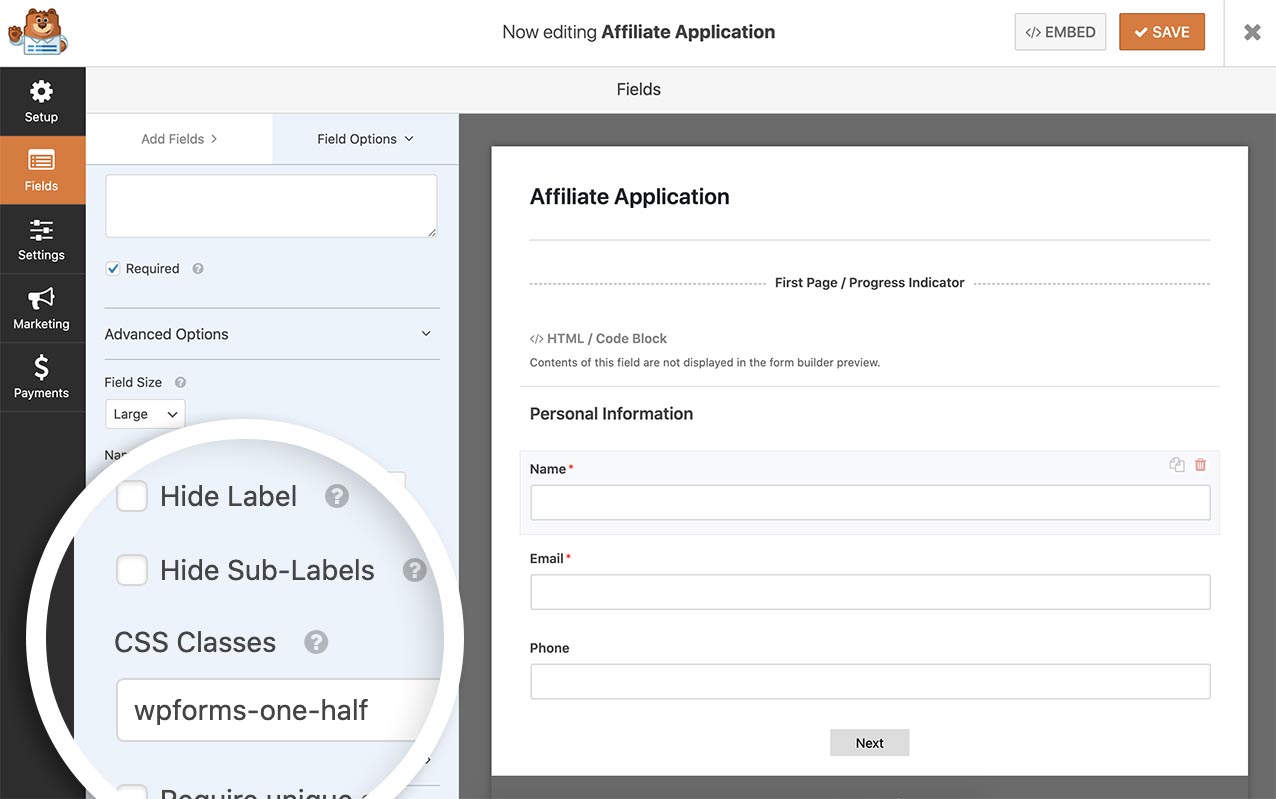Select the Fields tab header
Image resolution: width=1276 pixels, height=799 pixels.
point(638,89)
